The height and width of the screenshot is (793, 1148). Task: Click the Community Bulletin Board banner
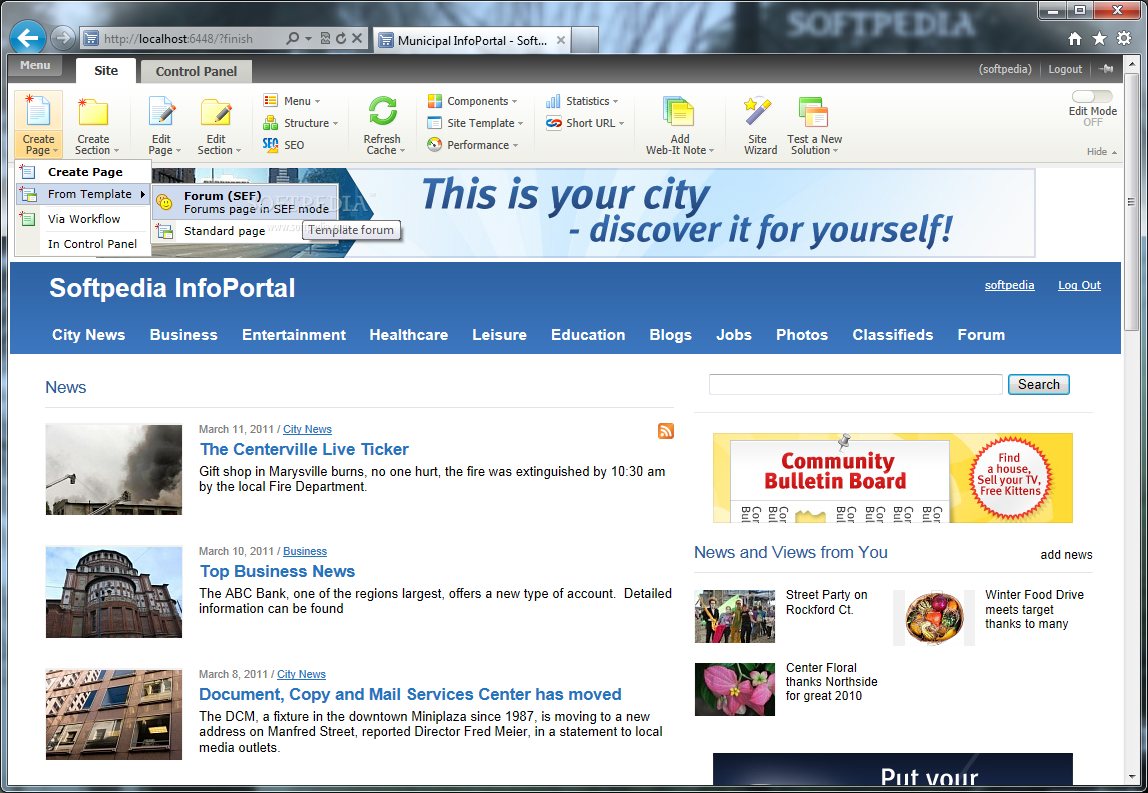(x=892, y=477)
